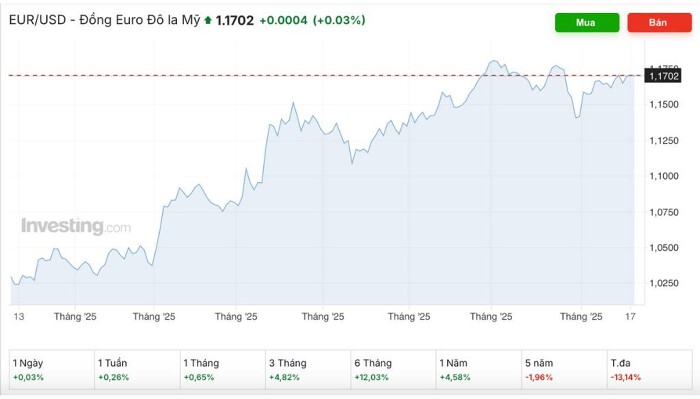Click the green up arrow price indicator
The width and height of the screenshot is (700, 399).
tap(208, 20)
